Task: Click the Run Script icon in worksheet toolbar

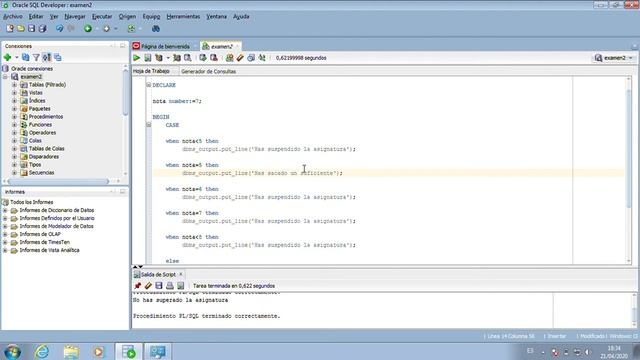Action: tap(148, 58)
